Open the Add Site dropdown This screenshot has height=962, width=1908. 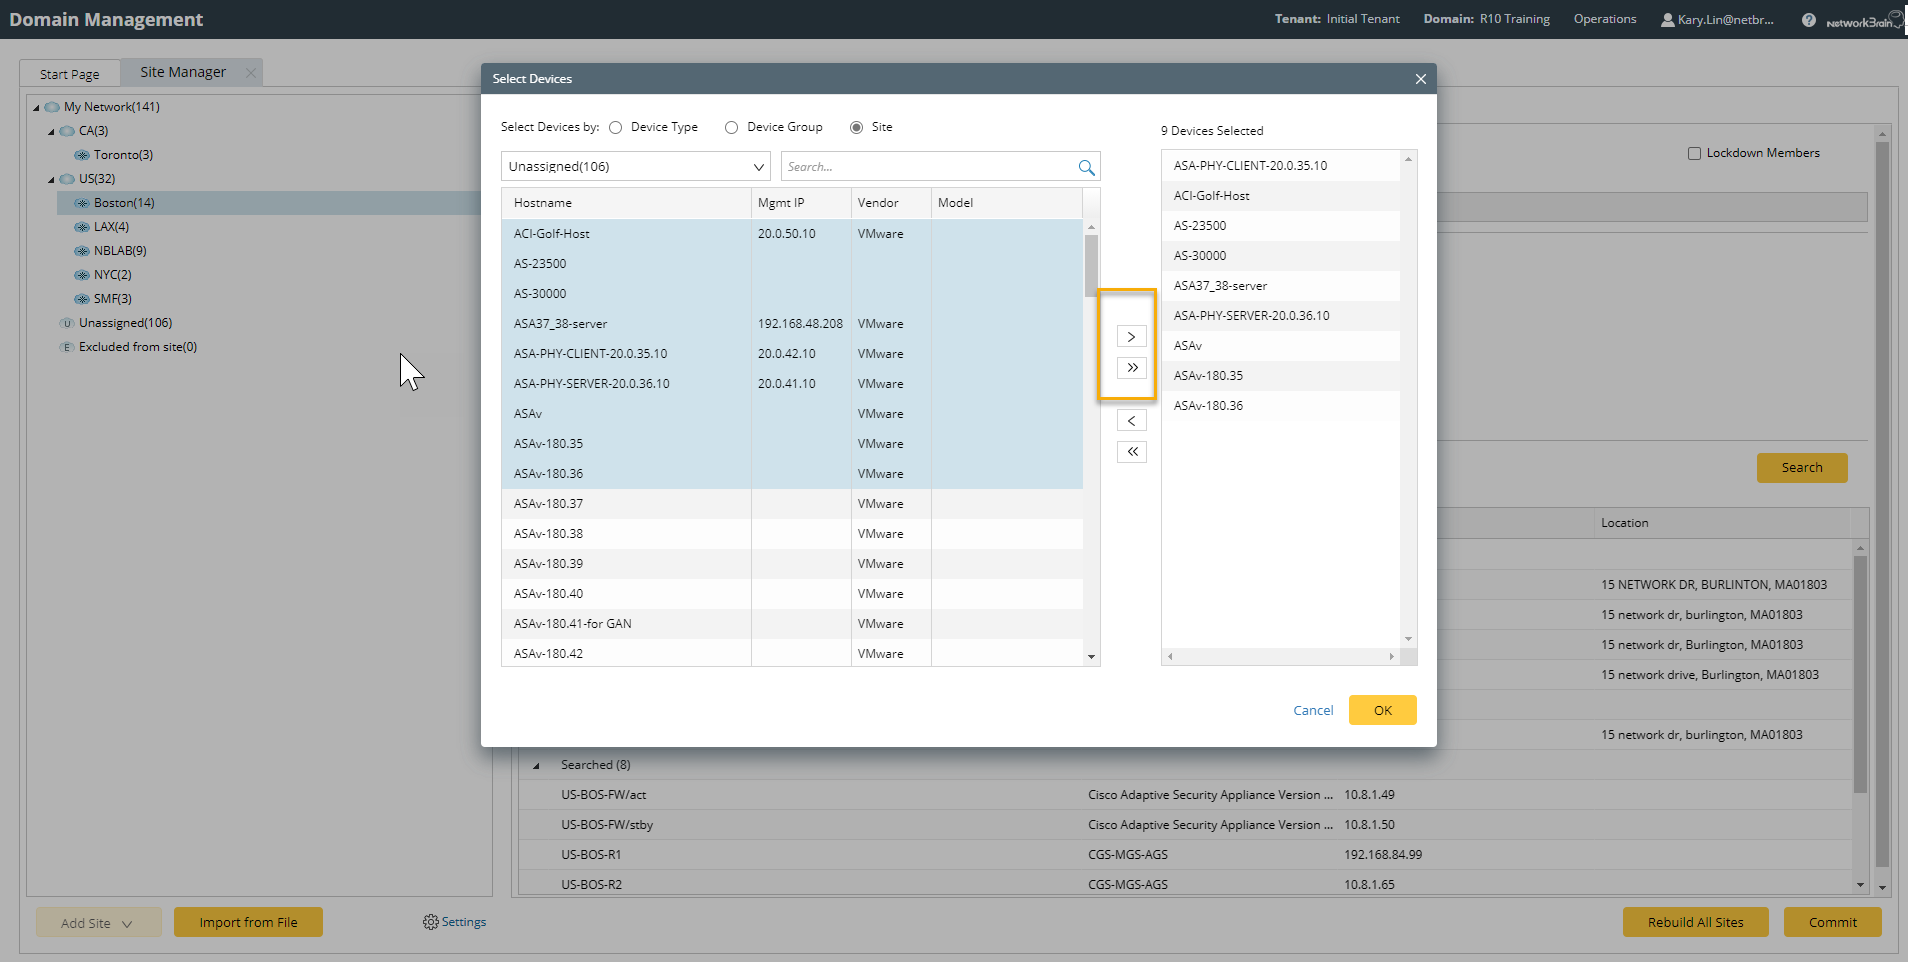[x=98, y=923]
